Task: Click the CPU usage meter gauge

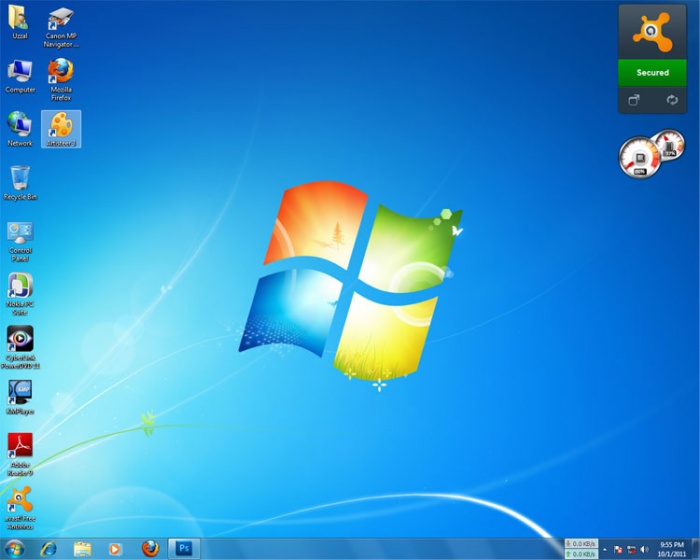Action: pos(639,157)
